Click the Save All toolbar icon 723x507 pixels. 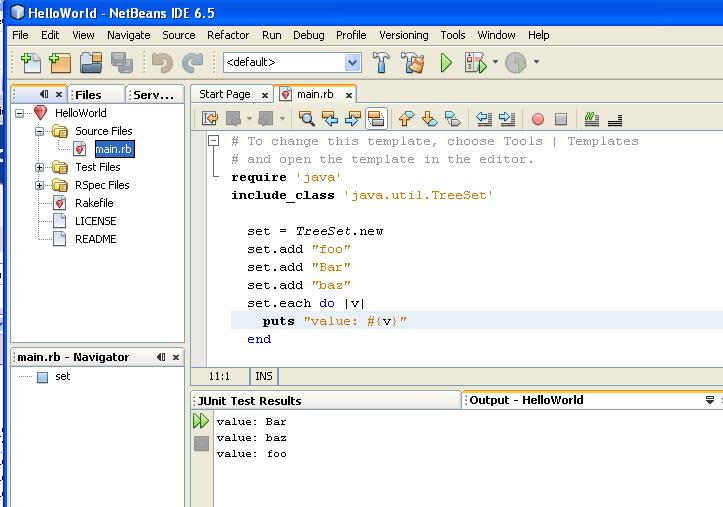[122, 63]
